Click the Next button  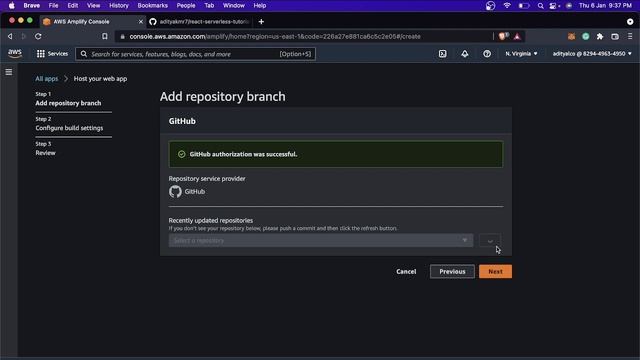point(495,271)
